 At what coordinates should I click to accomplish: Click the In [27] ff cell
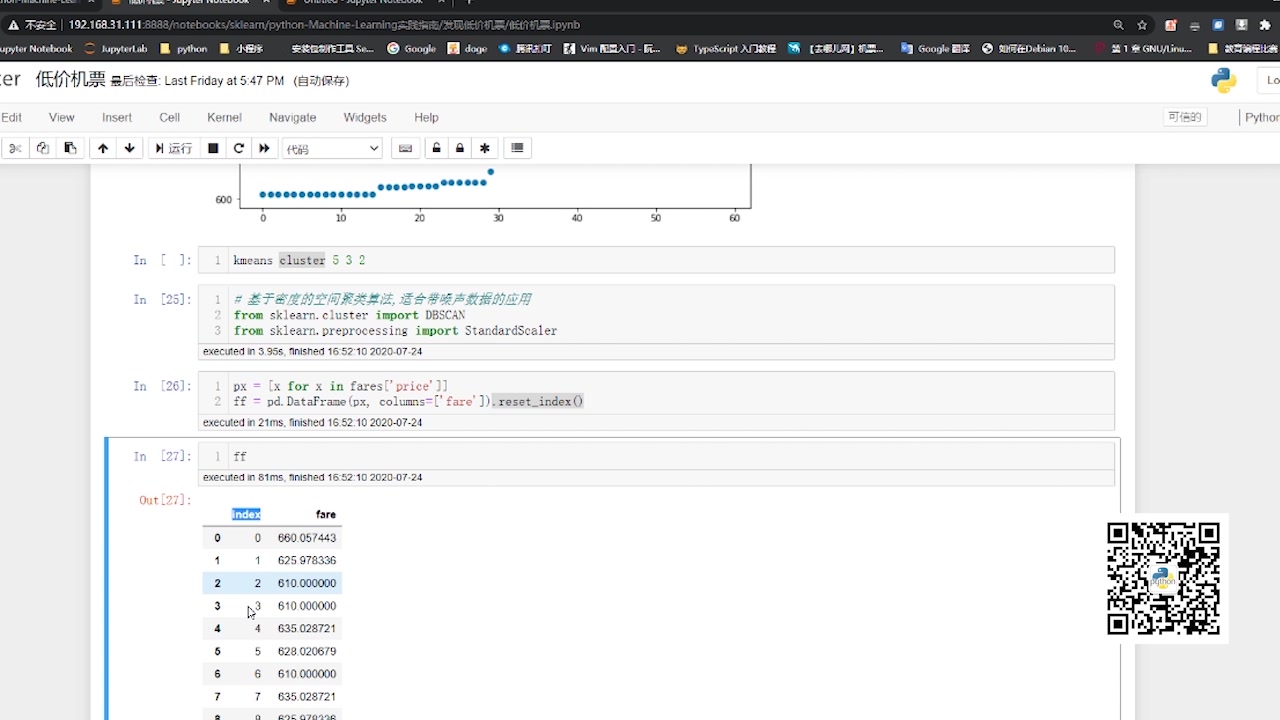pos(656,456)
